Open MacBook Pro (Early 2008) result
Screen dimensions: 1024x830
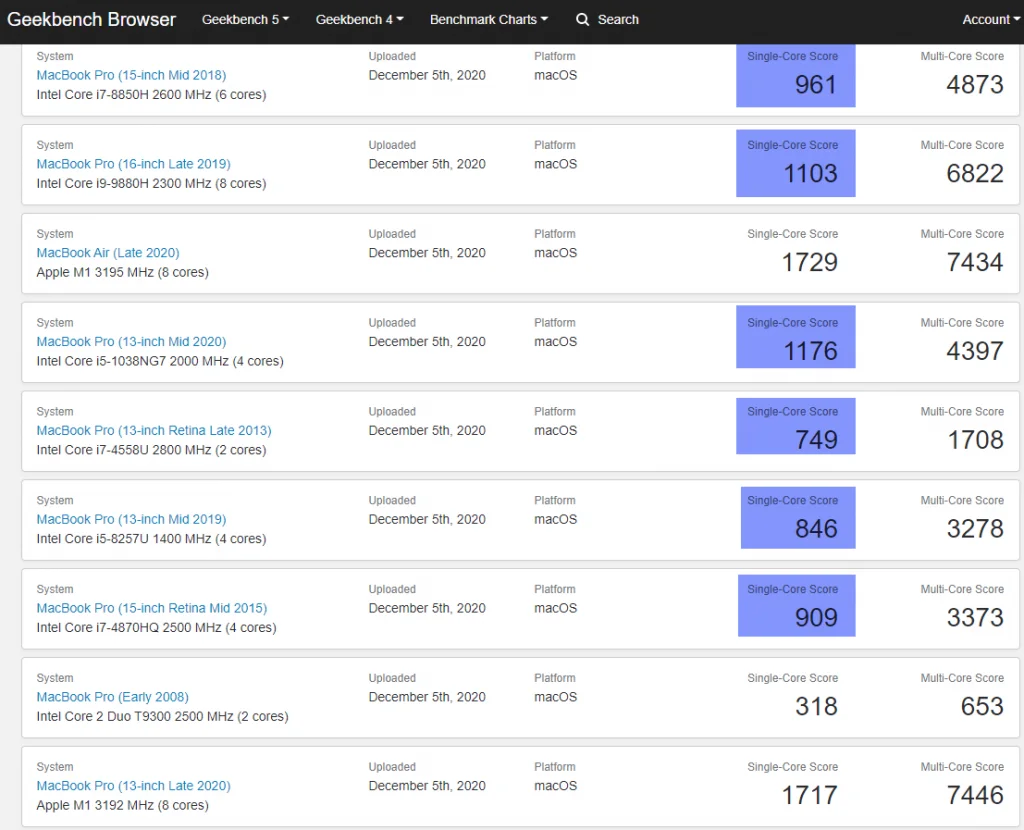point(112,697)
